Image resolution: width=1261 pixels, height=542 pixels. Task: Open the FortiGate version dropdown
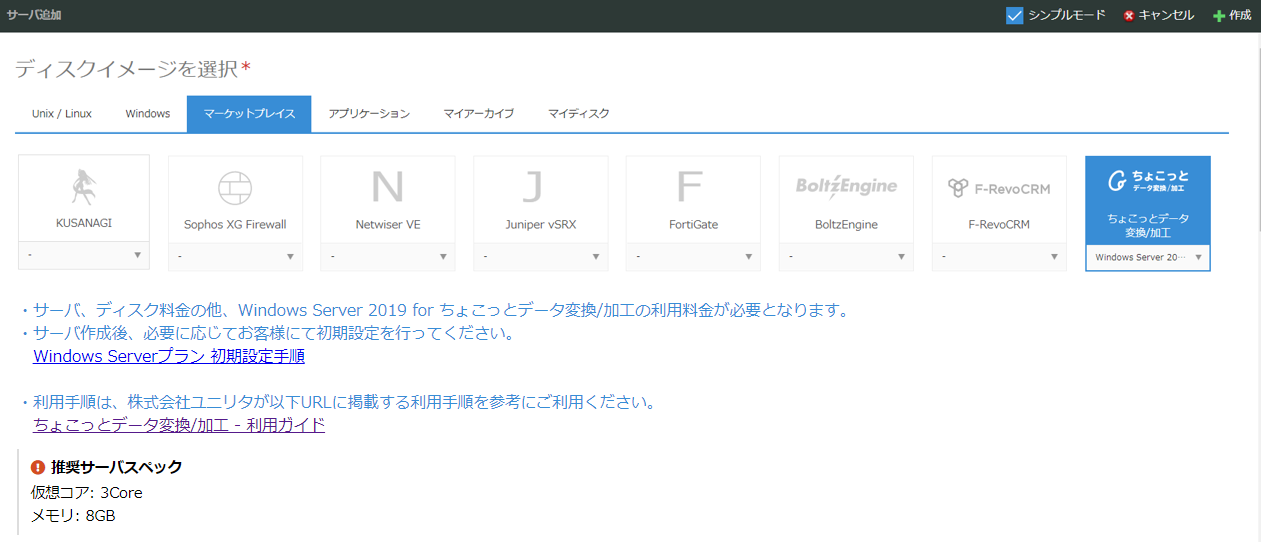tap(694, 257)
